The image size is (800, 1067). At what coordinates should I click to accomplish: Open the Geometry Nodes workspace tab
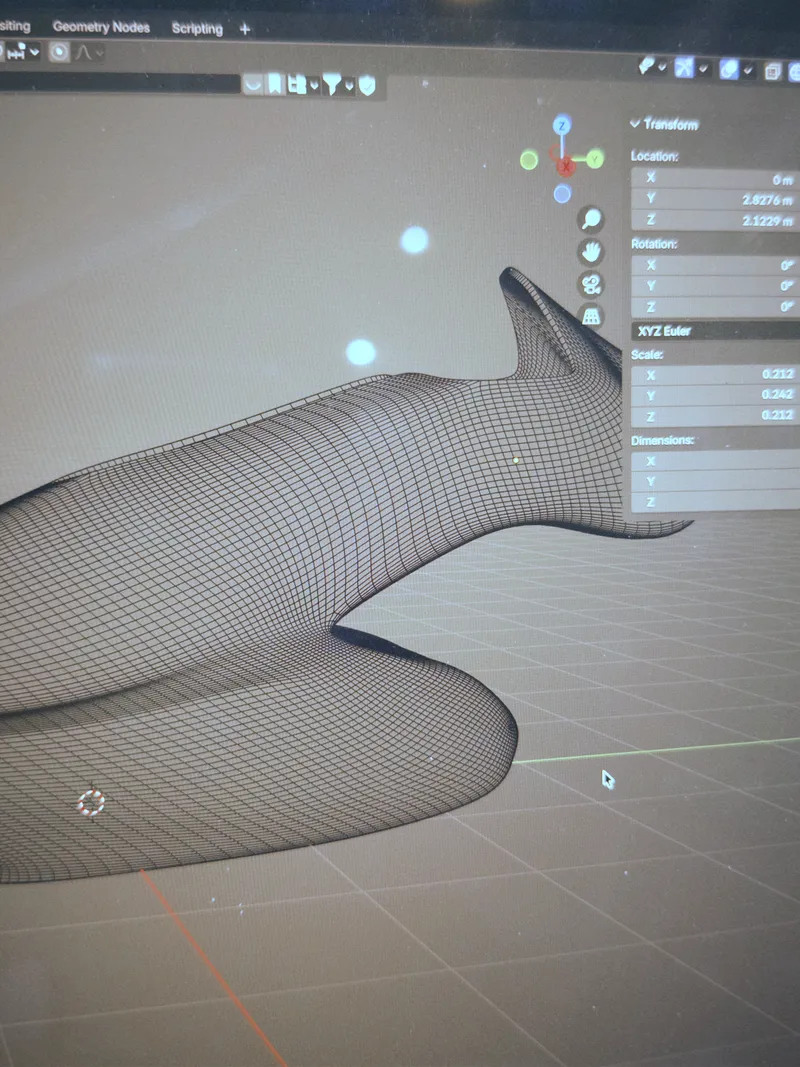(101, 27)
